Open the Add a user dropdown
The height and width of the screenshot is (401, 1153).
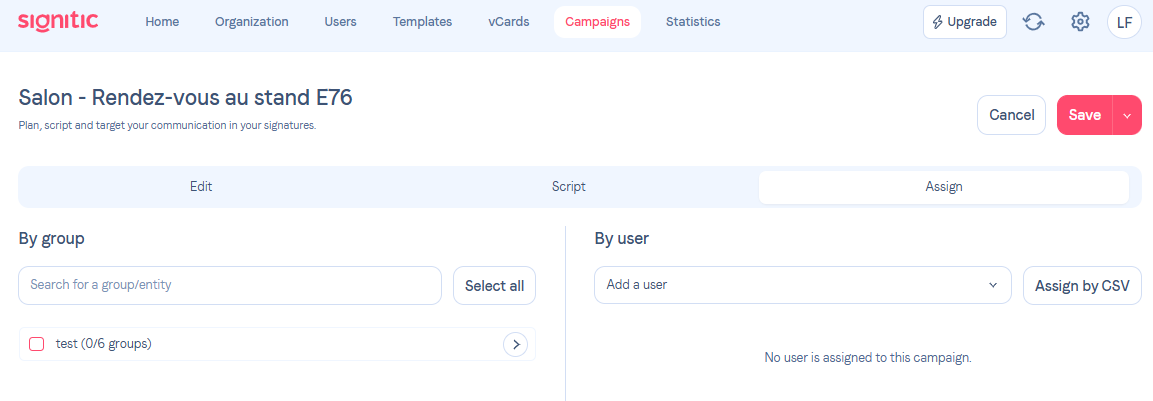pos(802,285)
